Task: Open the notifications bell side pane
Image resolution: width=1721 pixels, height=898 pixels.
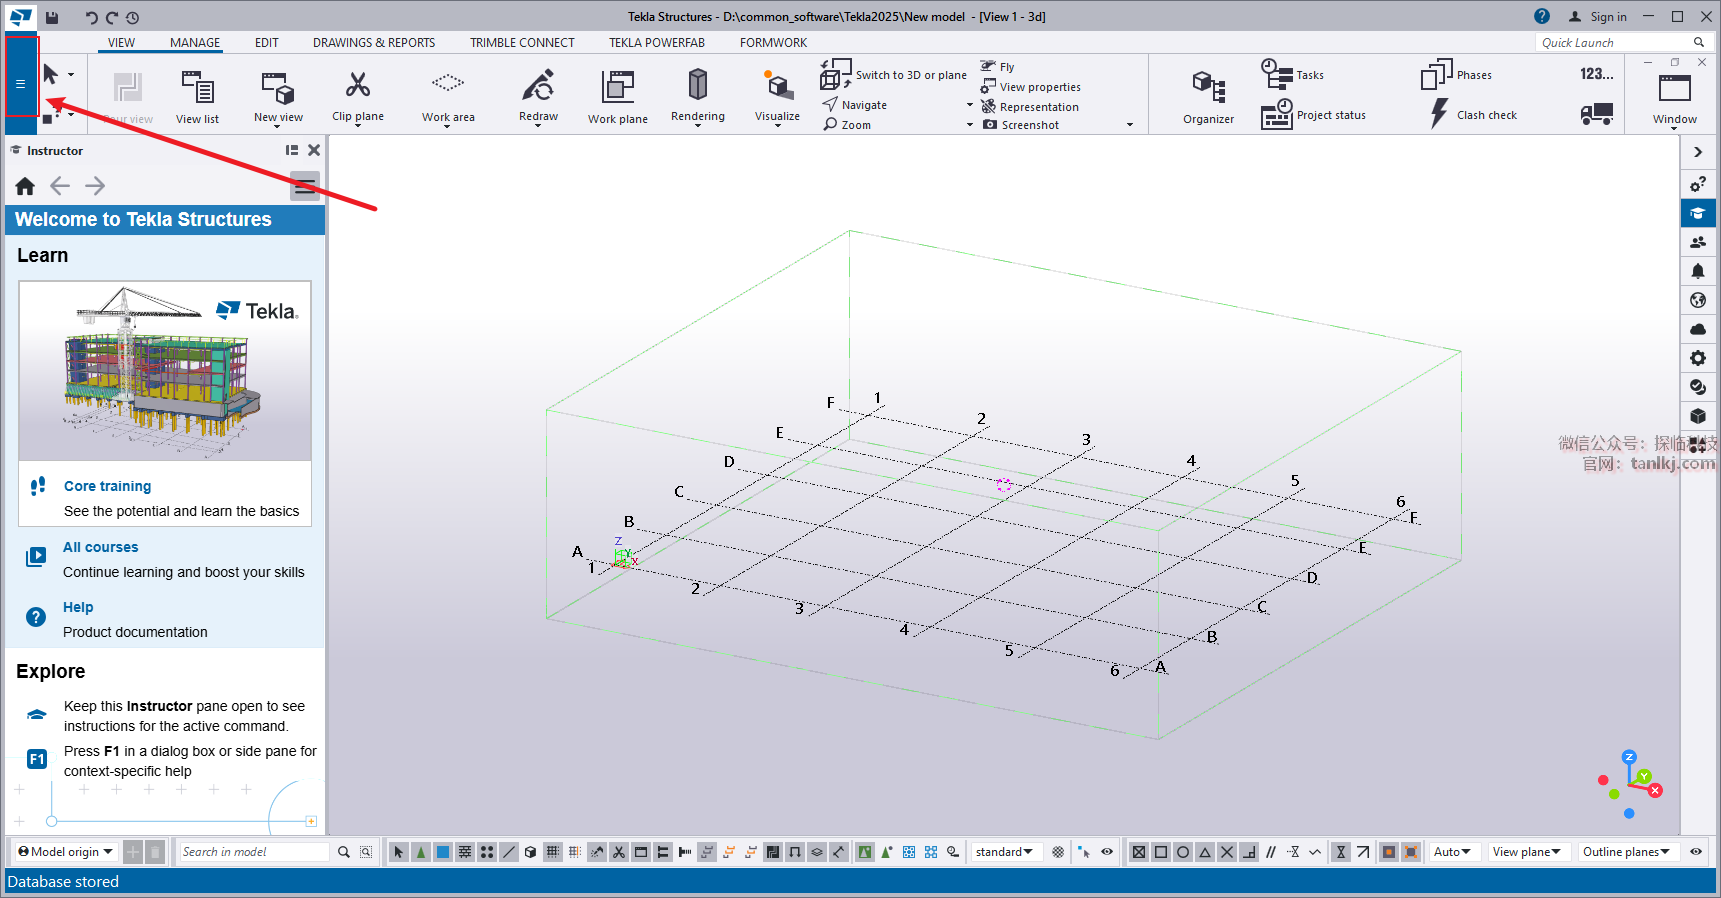Action: [1698, 271]
